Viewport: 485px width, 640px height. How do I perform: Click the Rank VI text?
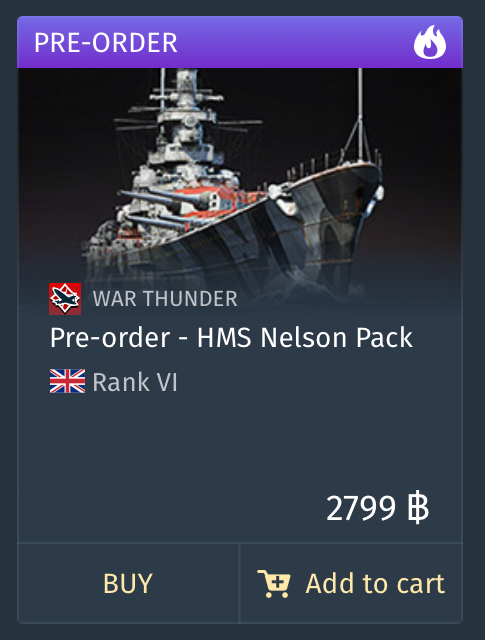click(135, 382)
